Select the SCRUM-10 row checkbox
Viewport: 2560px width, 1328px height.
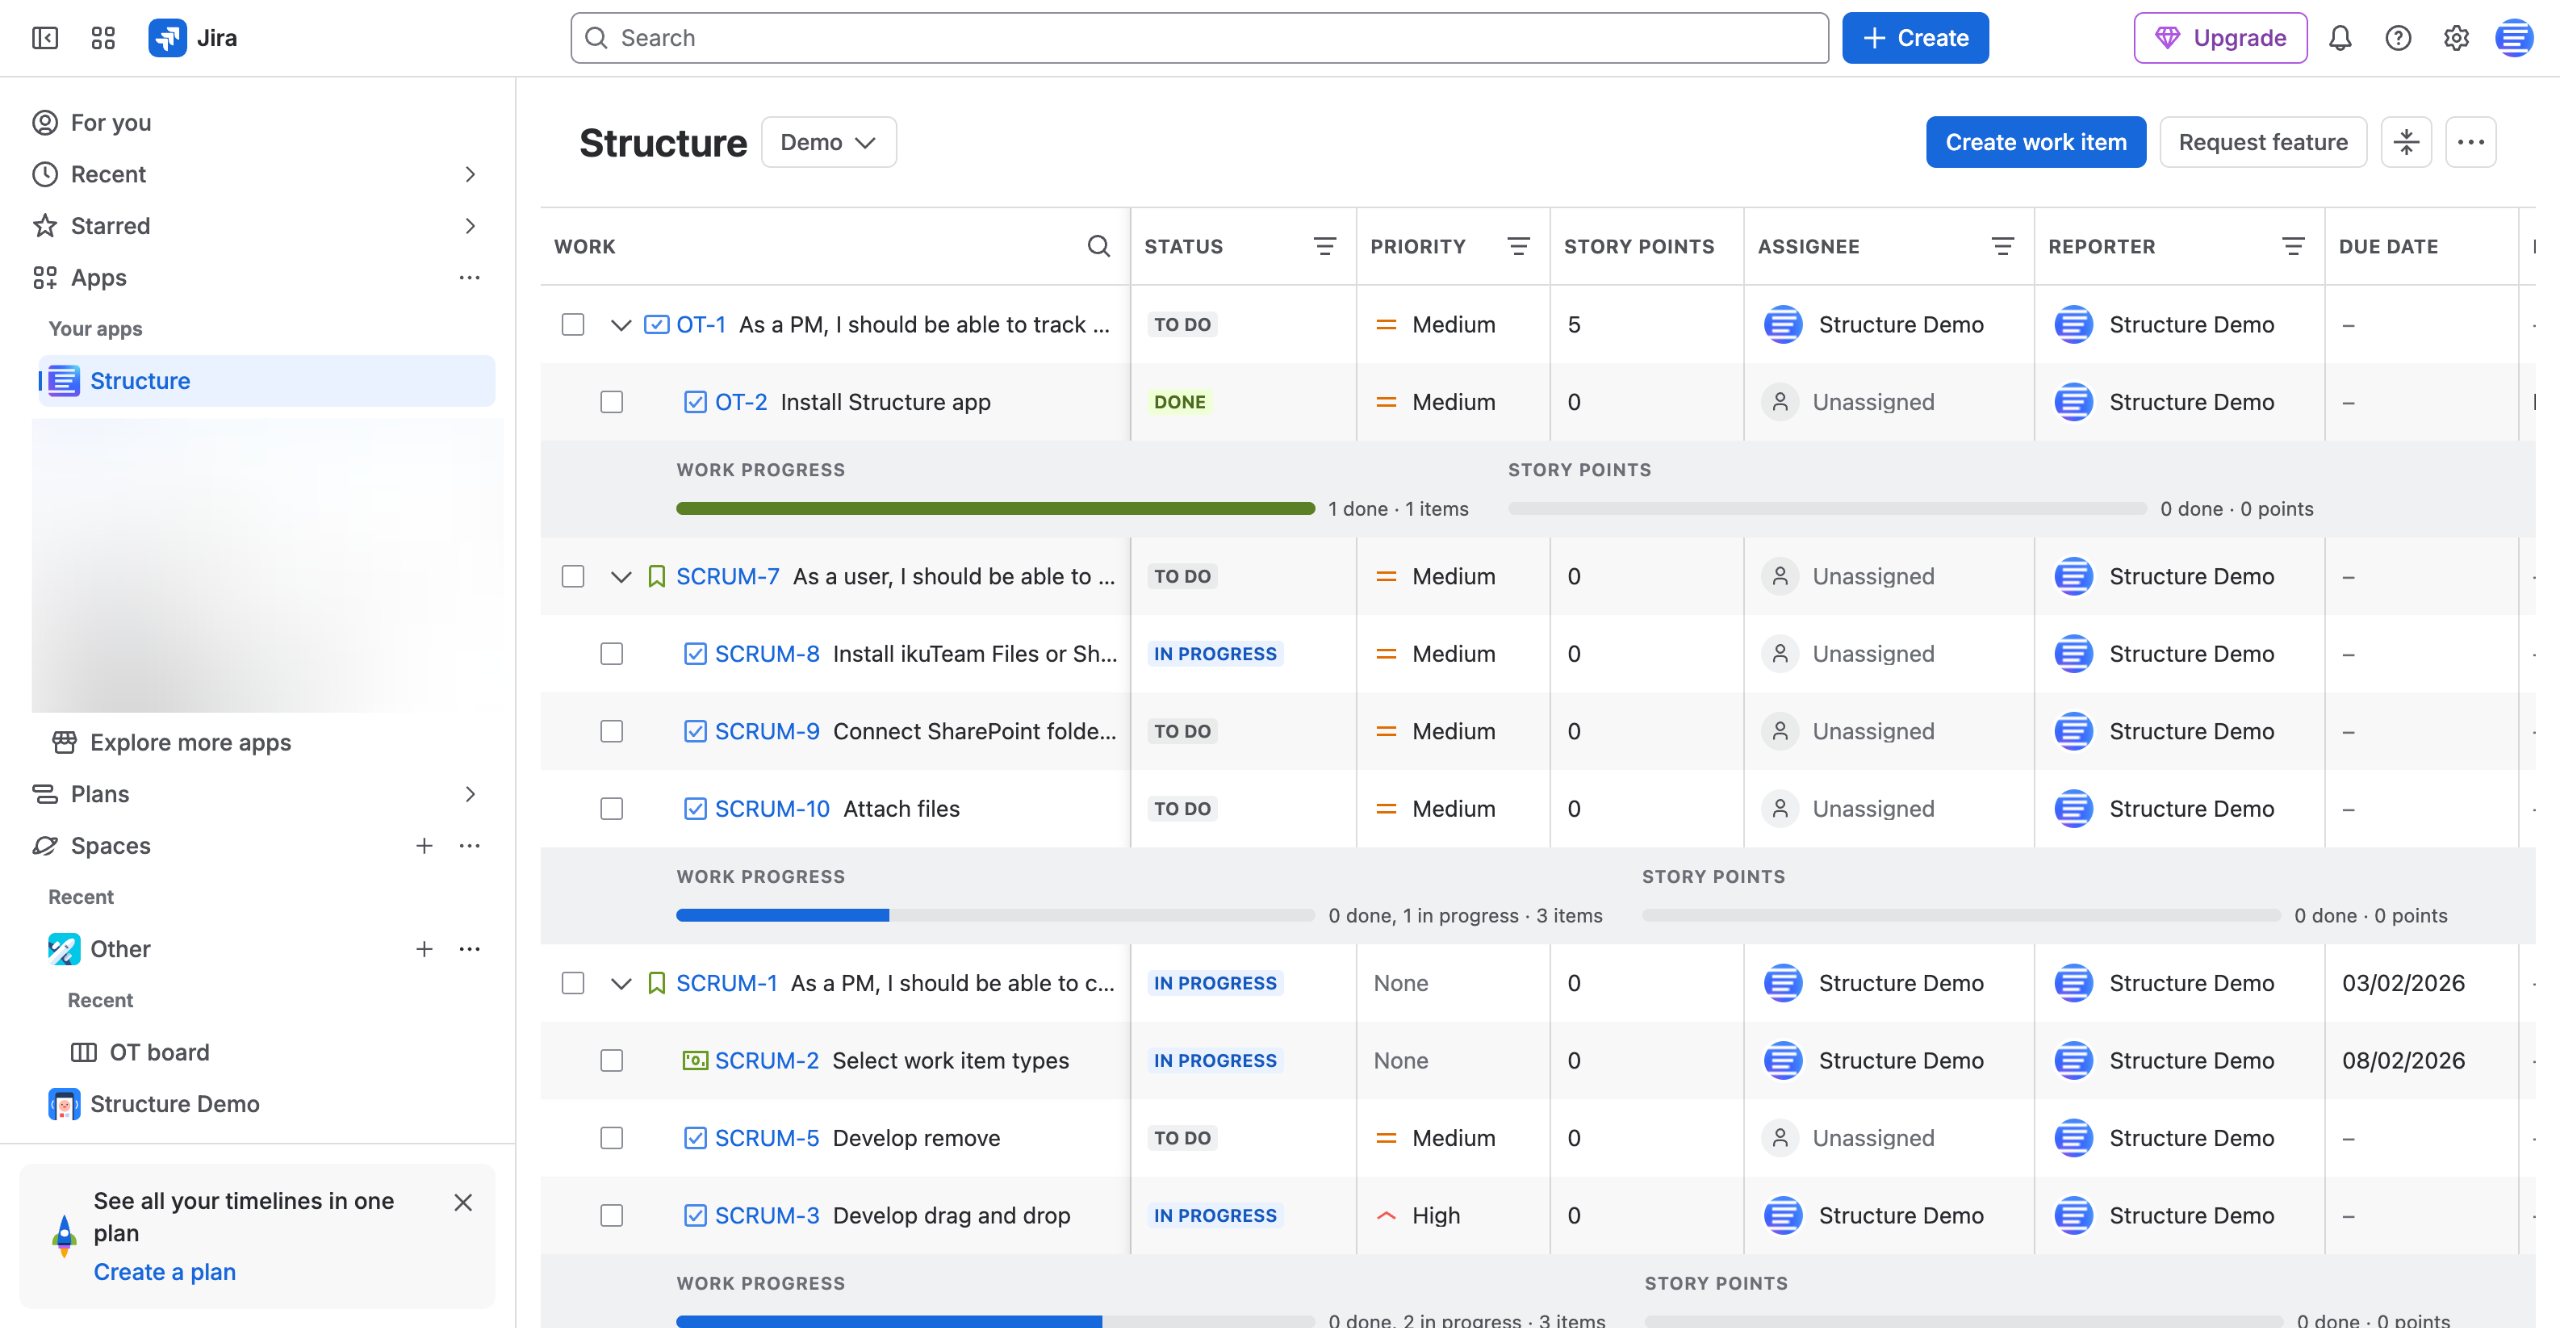coord(612,809)
